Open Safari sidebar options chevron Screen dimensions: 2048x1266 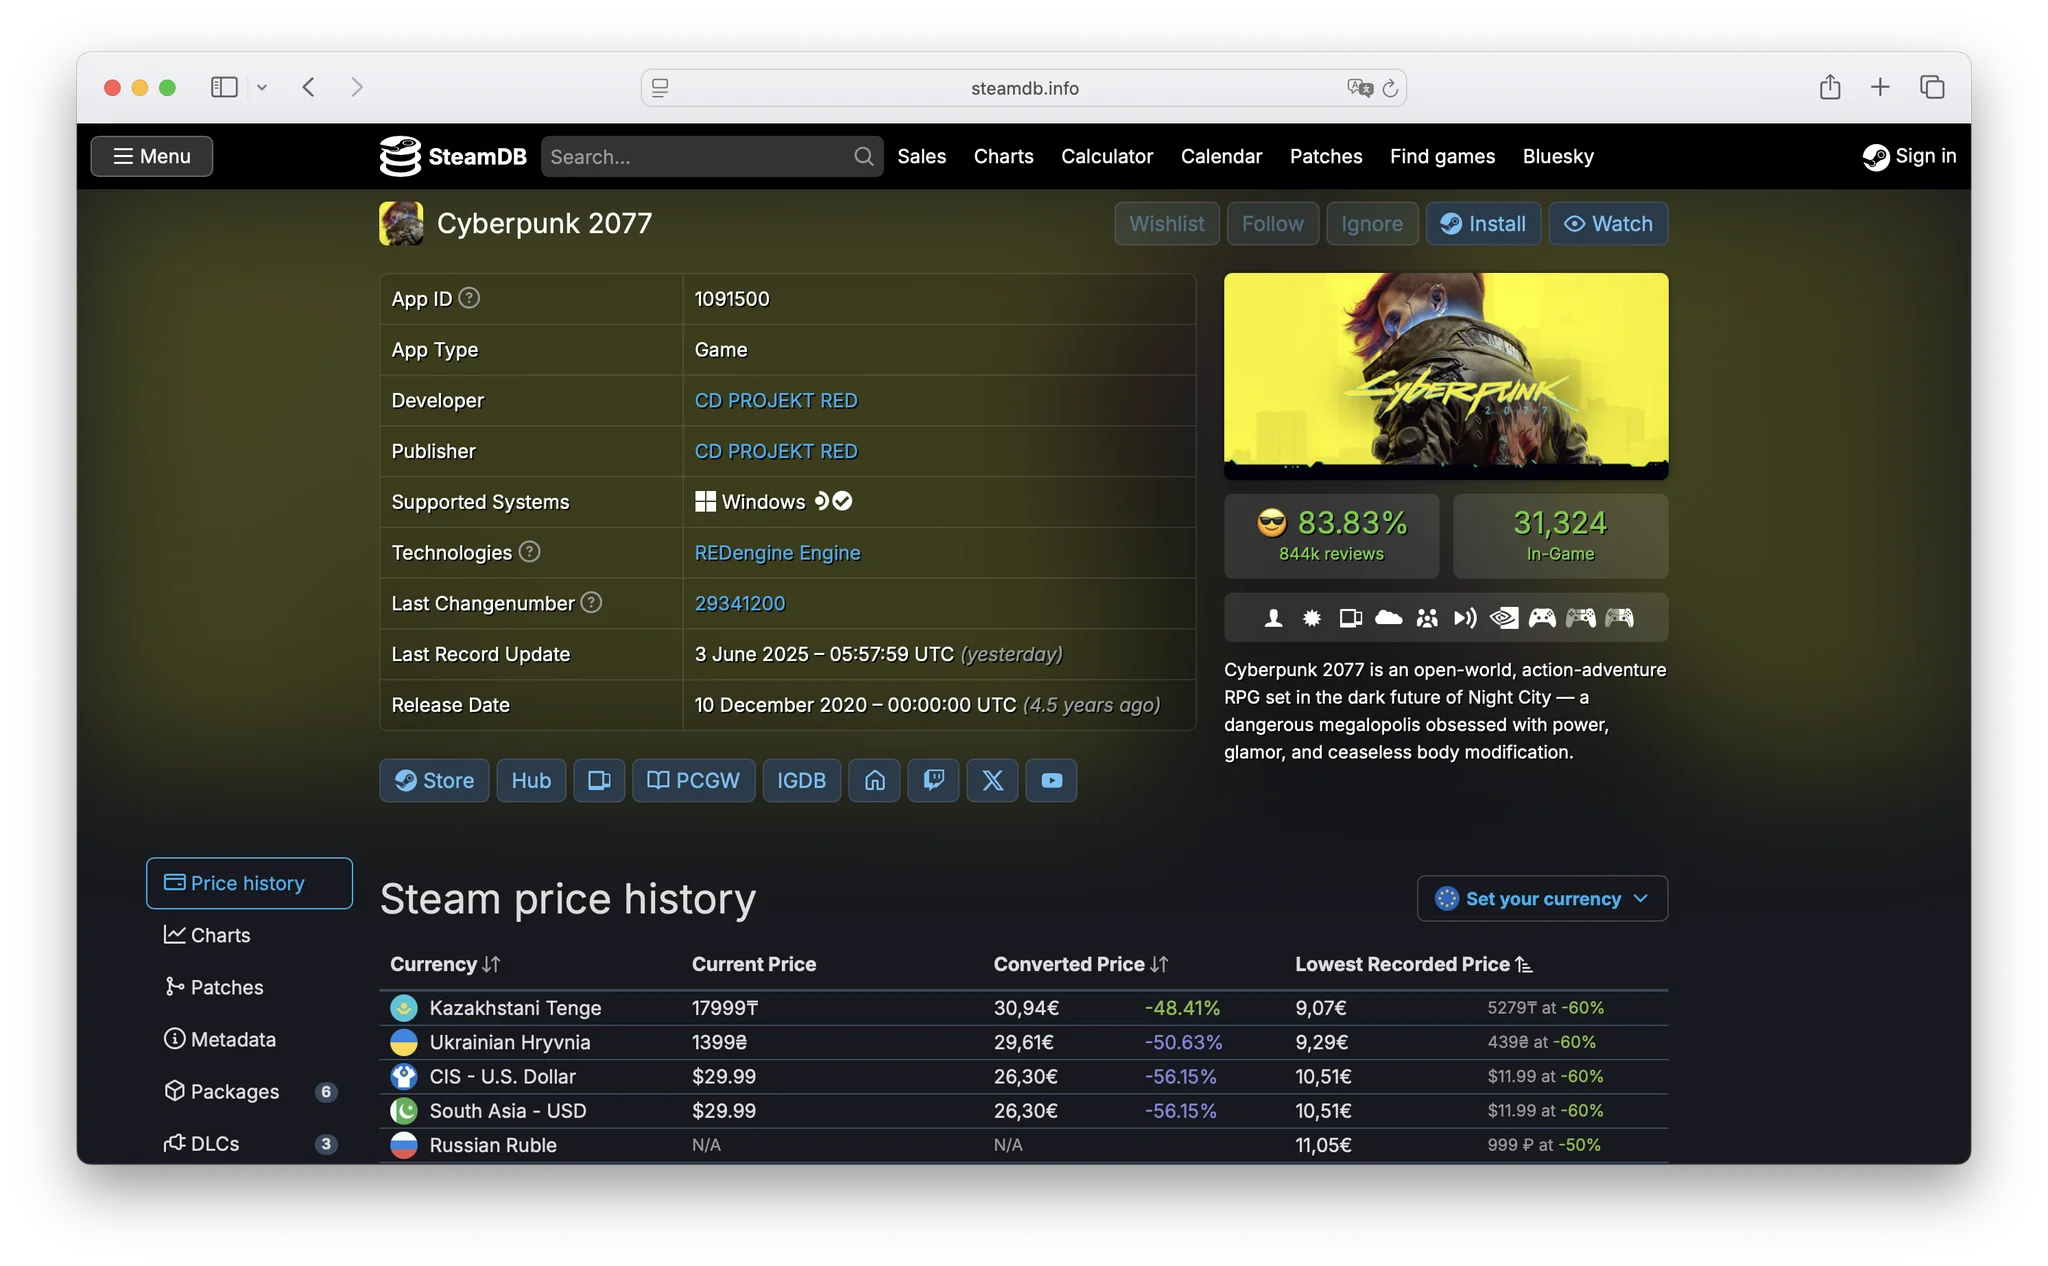pos(262,88)
